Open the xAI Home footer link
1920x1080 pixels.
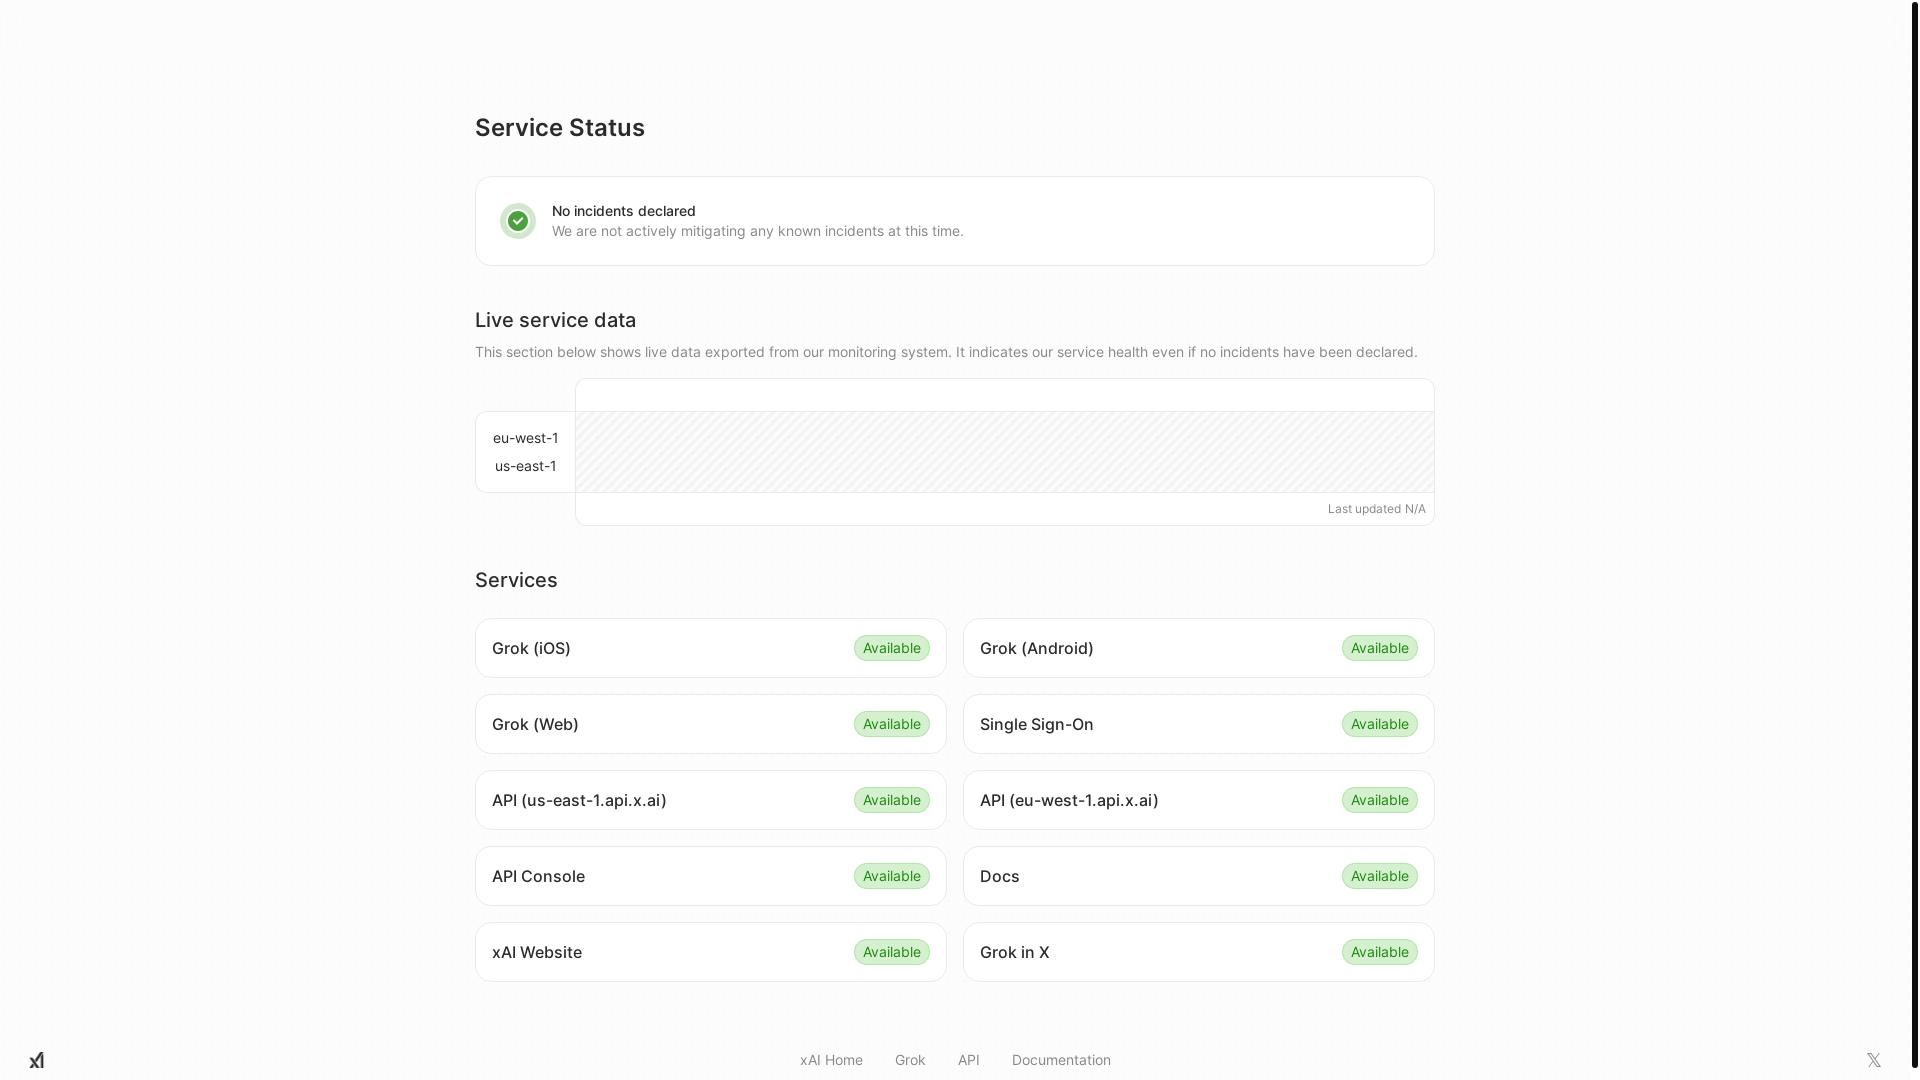coord(831,1060)
